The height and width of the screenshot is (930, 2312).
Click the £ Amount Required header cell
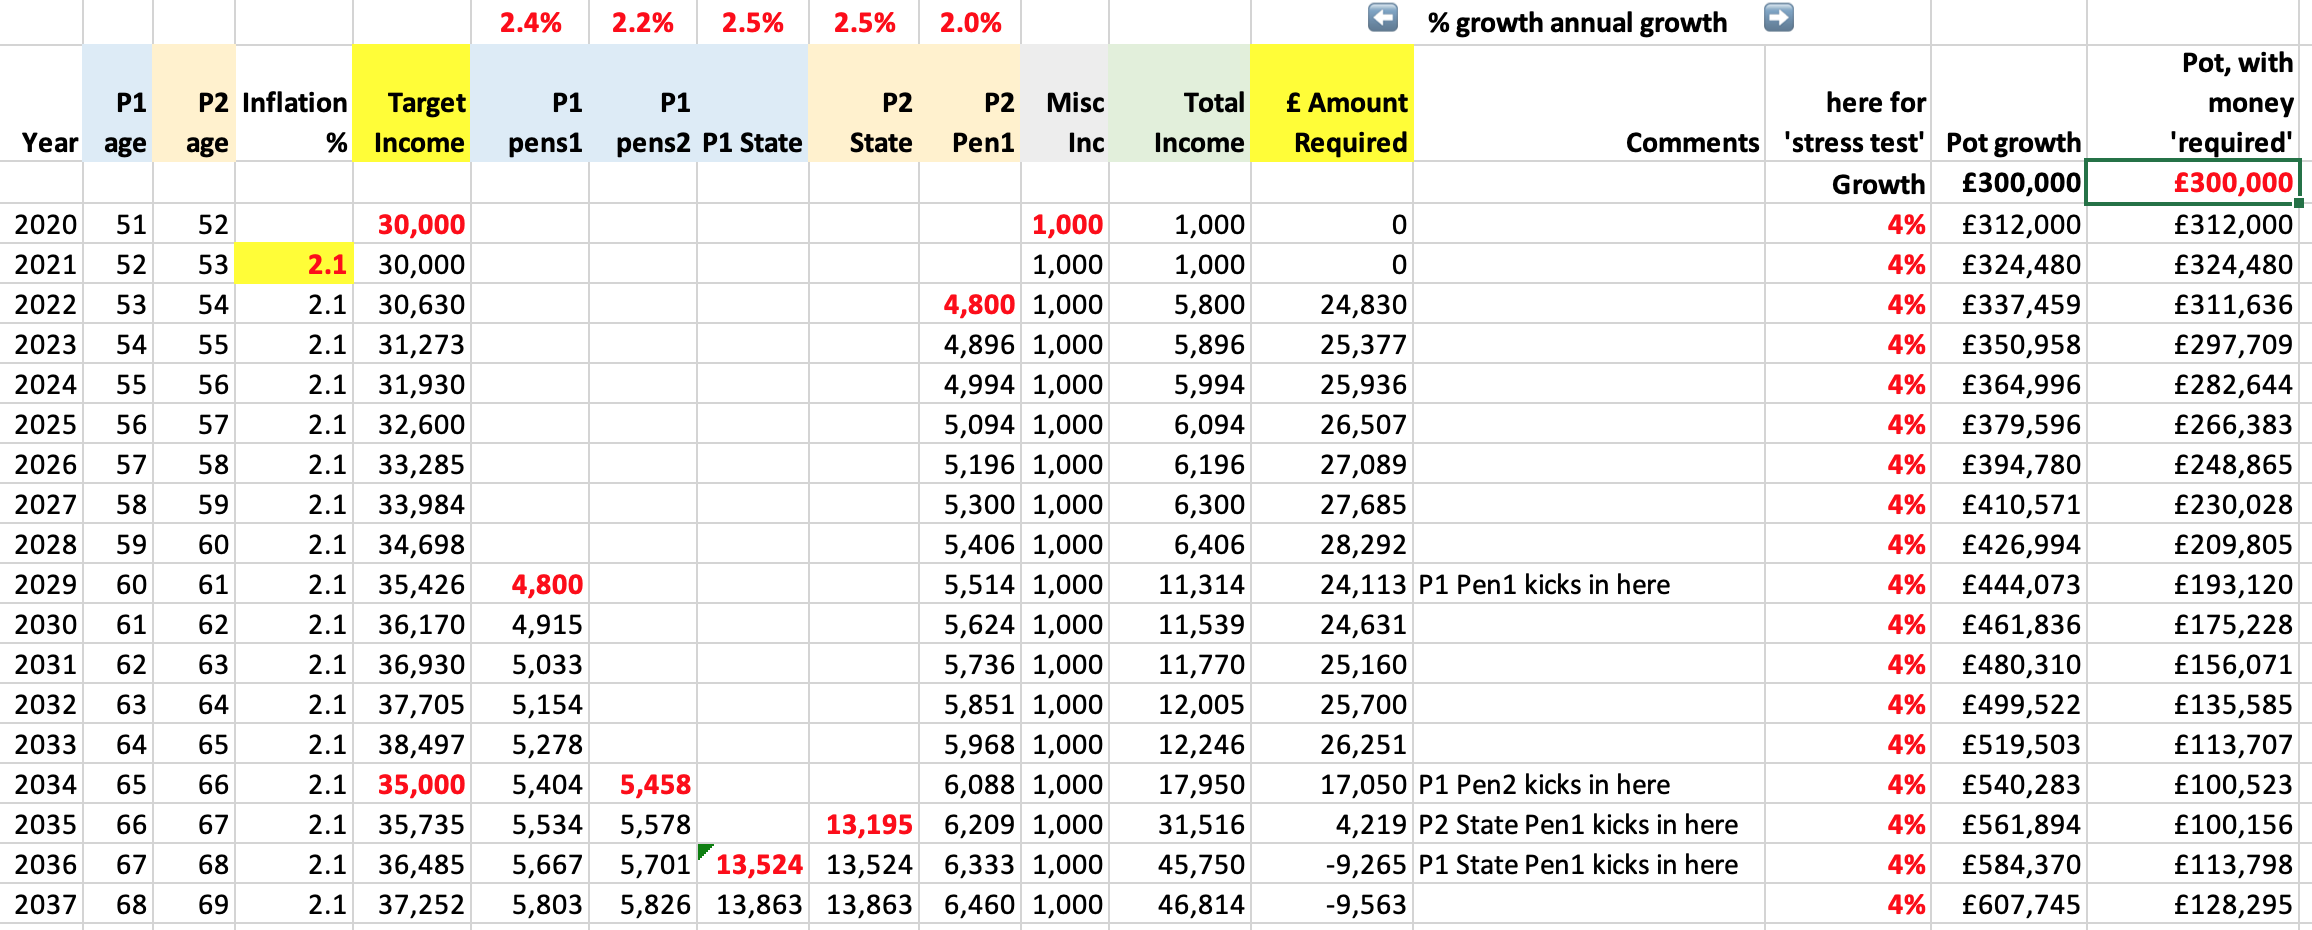1332,122
